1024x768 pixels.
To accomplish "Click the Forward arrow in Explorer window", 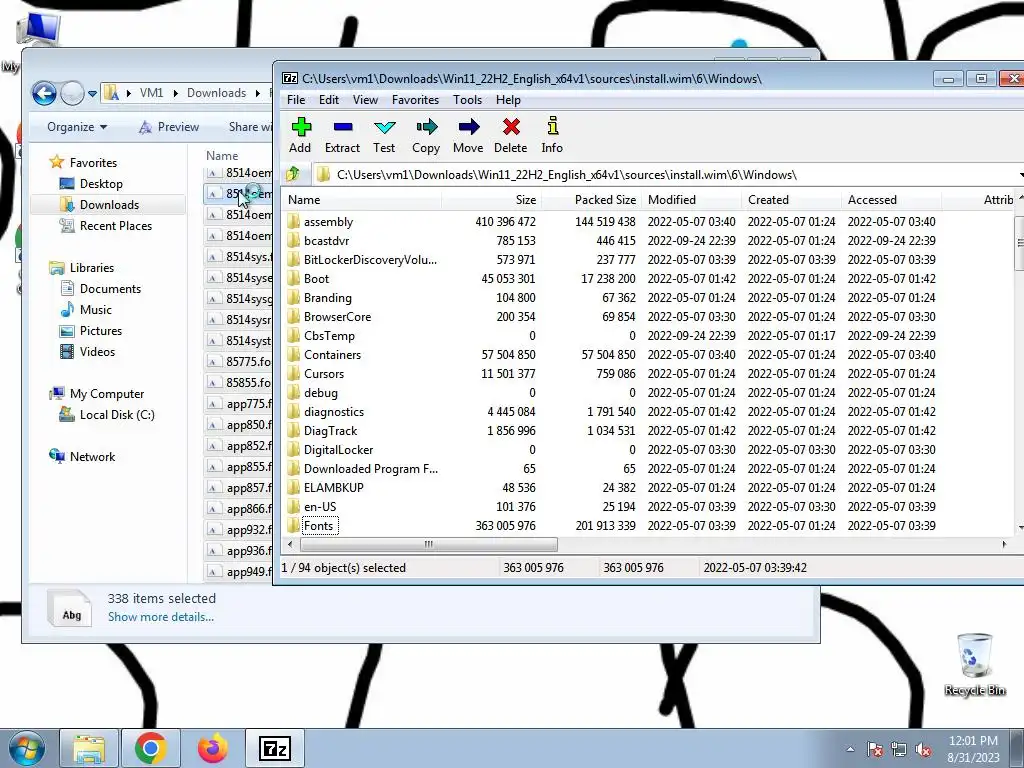I will tap(72, 93).
